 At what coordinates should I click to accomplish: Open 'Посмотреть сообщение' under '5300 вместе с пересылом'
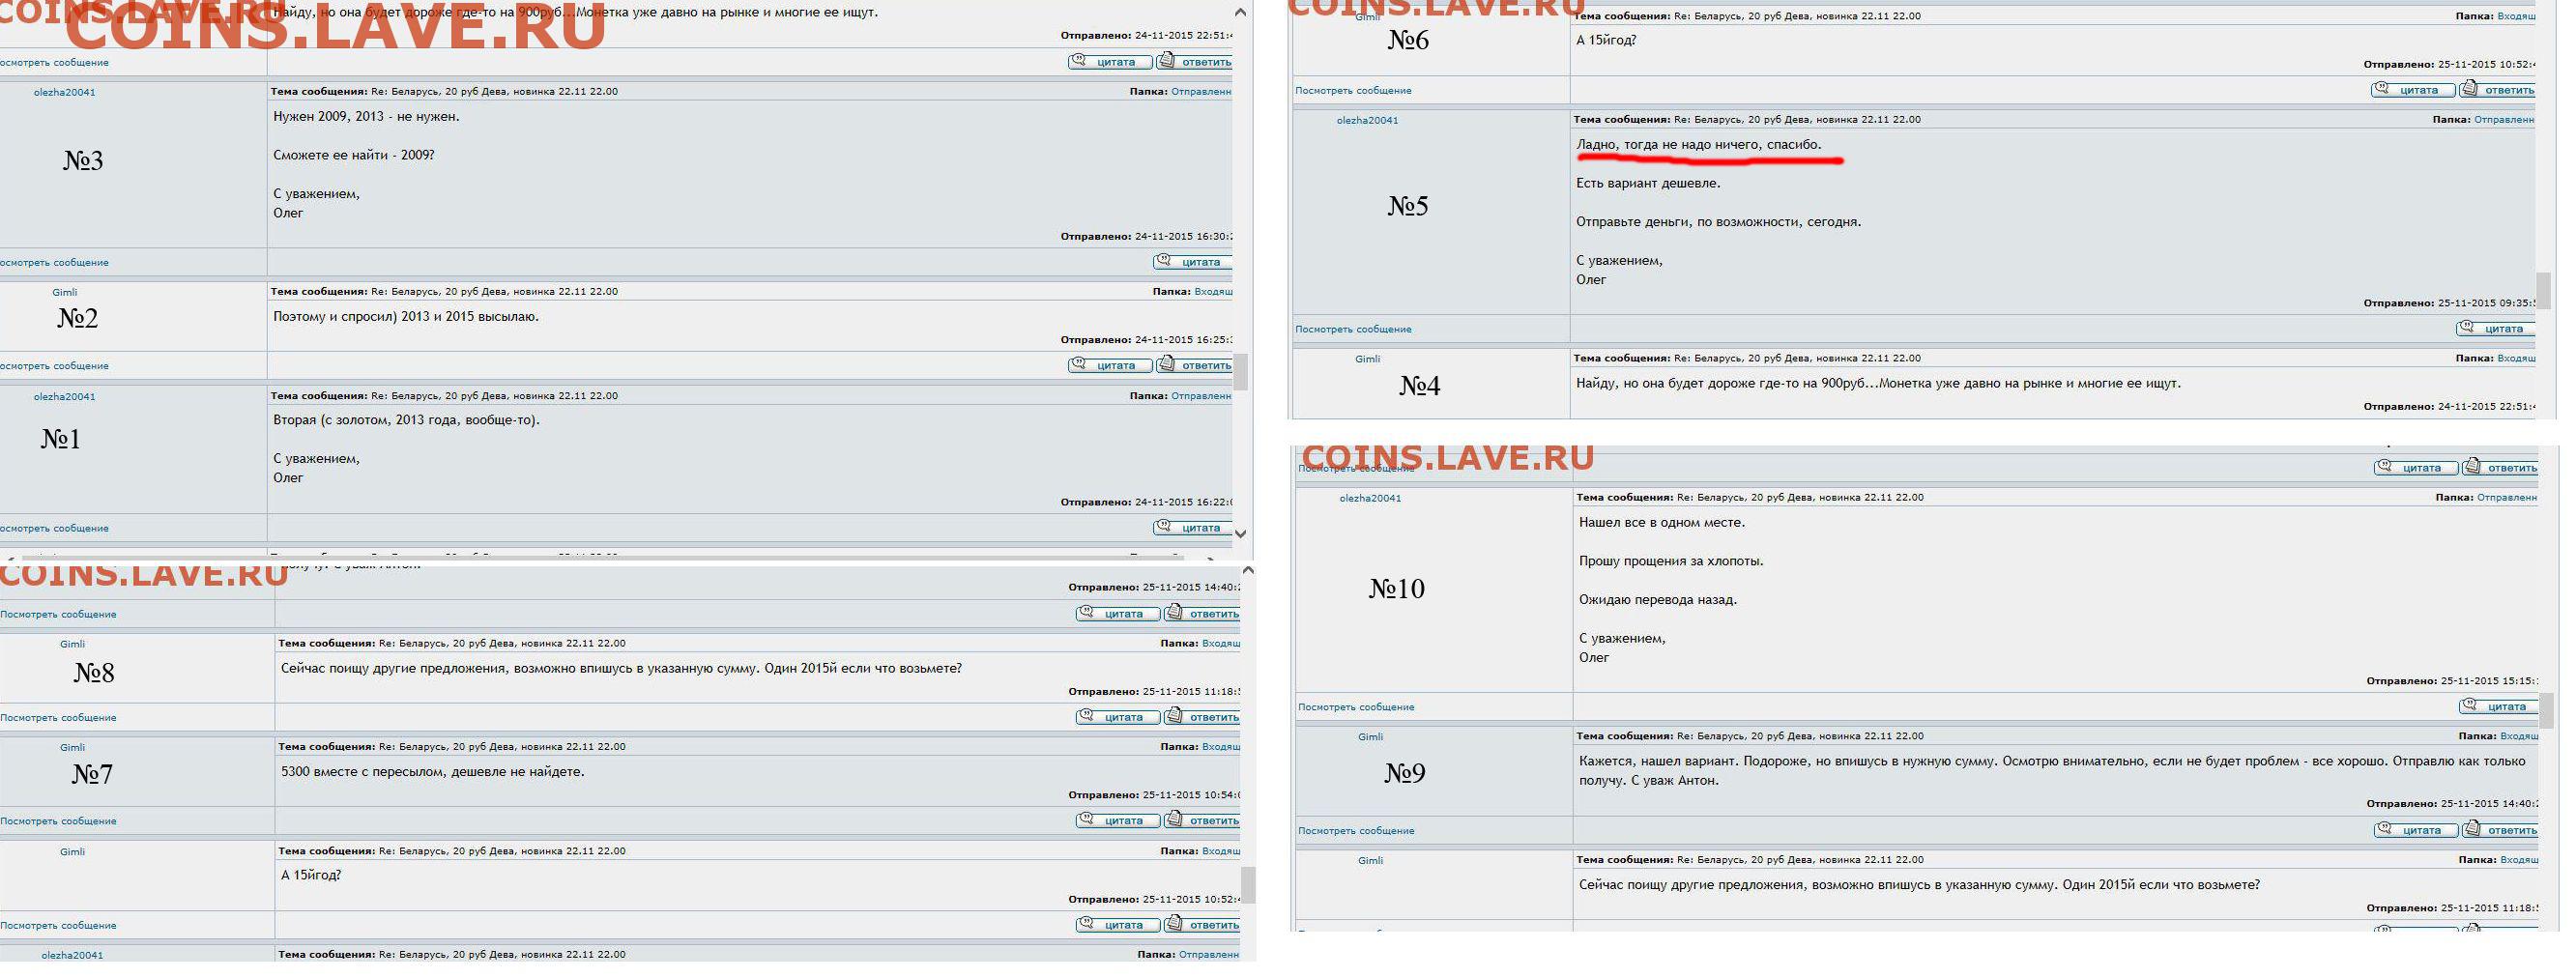click(x=58, y=823)
